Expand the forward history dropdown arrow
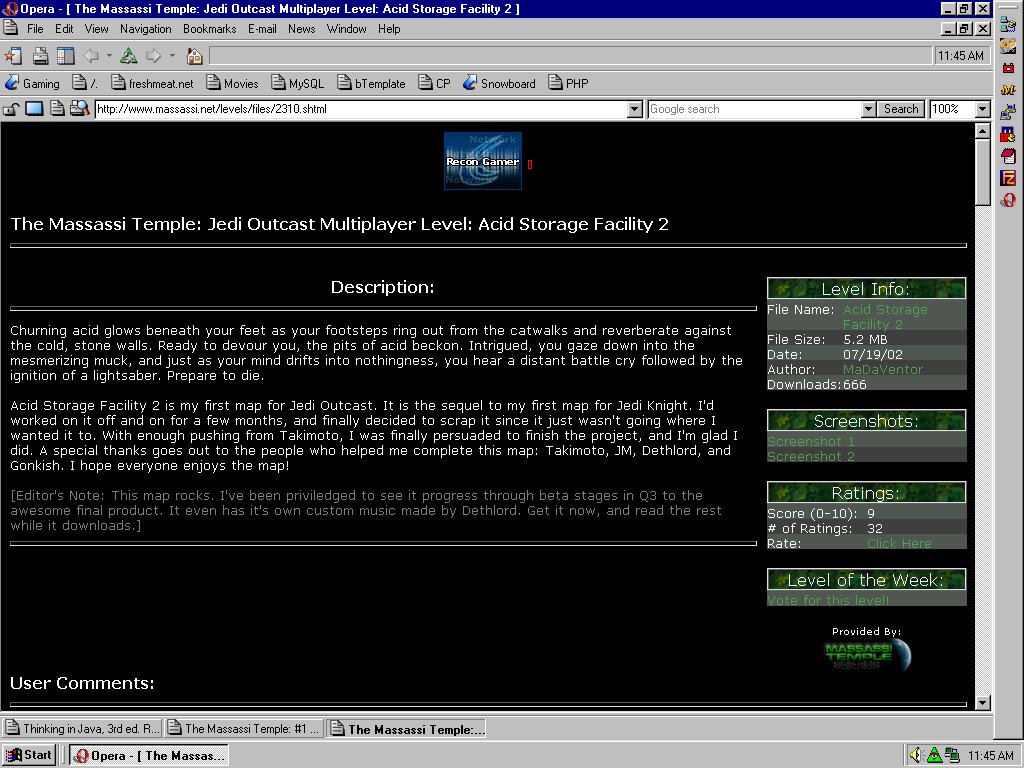Image resolution: width=1024 pixels, height=768 pixels. tap(172, 56)
